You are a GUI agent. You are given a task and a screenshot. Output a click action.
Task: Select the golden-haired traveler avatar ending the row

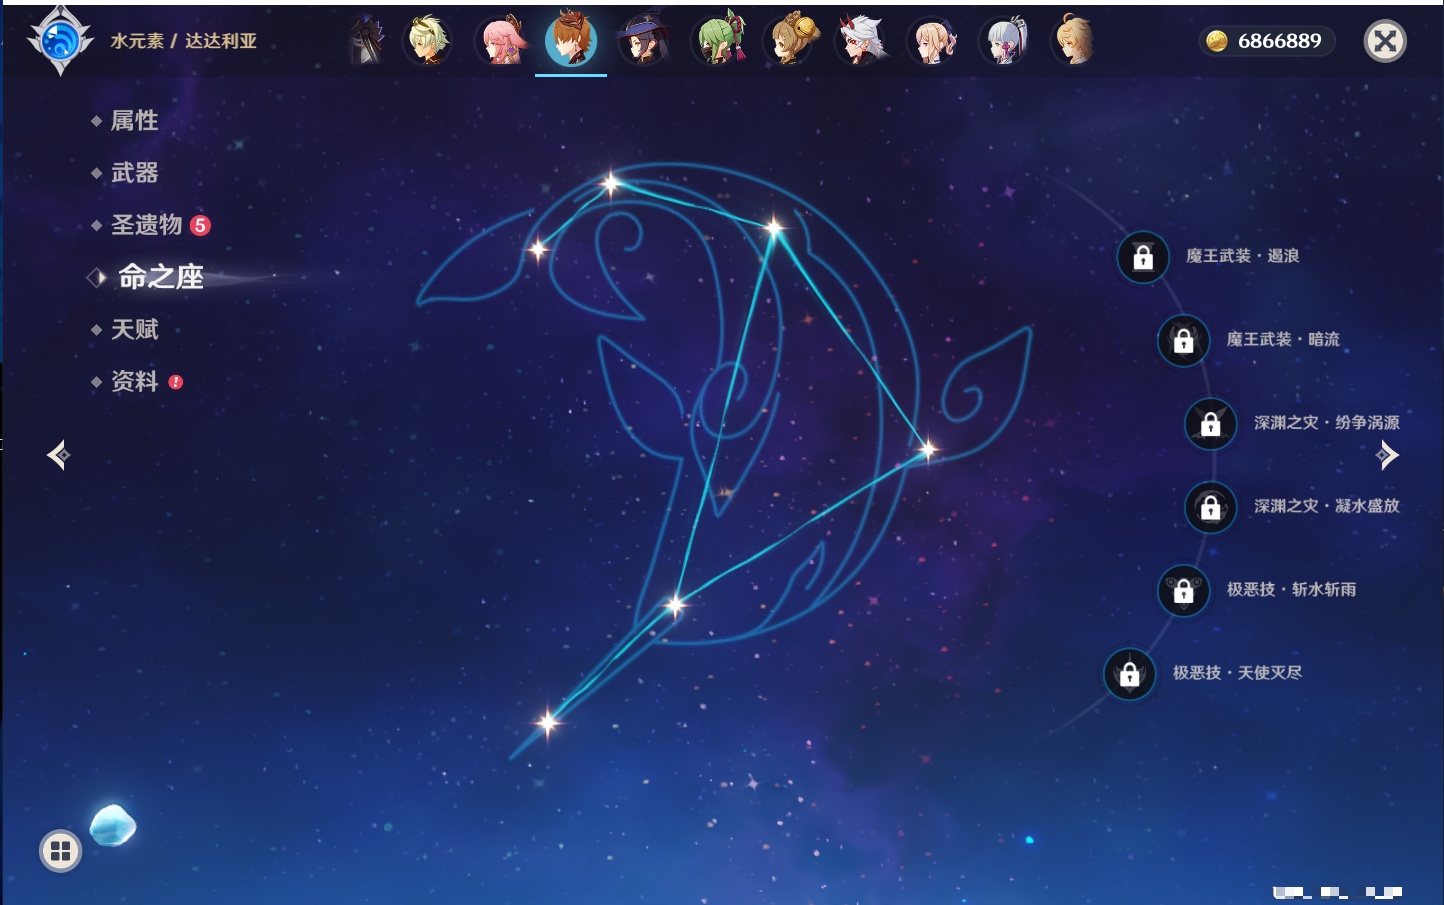1075,41
